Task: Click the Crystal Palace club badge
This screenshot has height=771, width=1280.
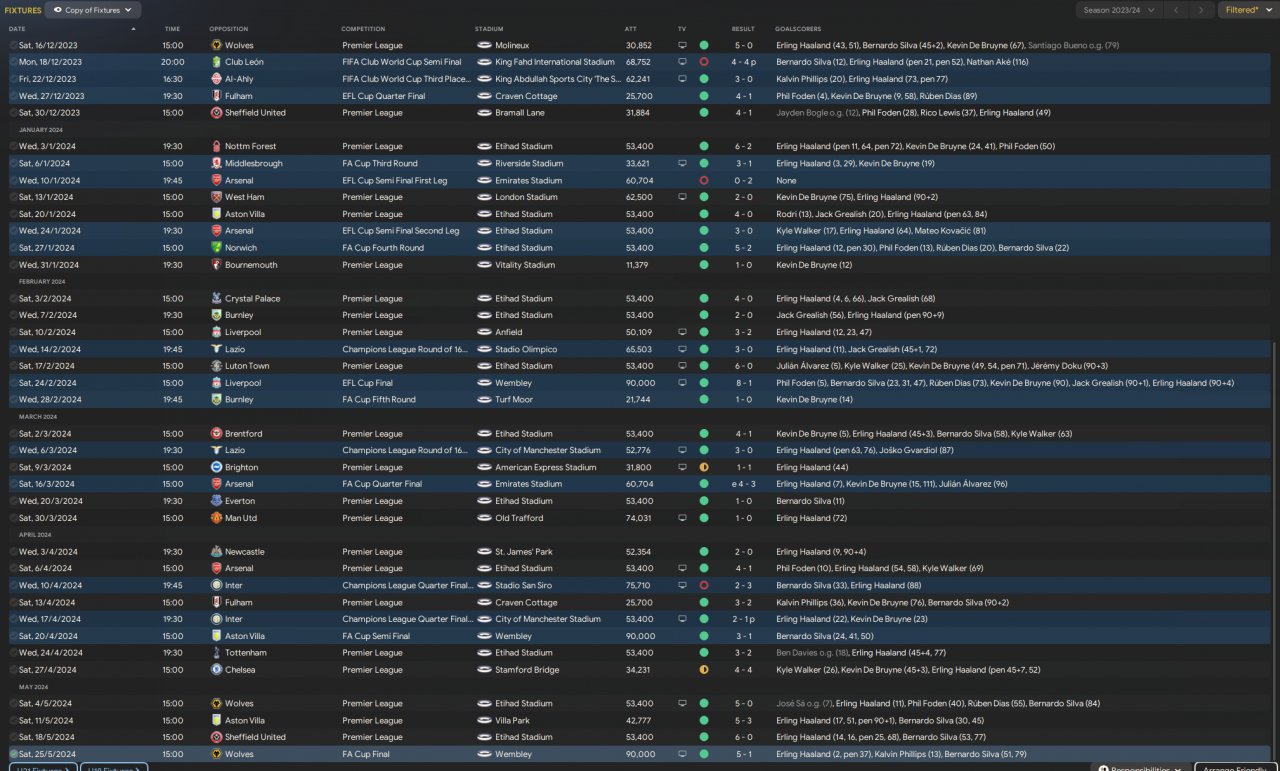Action: tap(216, 299)
